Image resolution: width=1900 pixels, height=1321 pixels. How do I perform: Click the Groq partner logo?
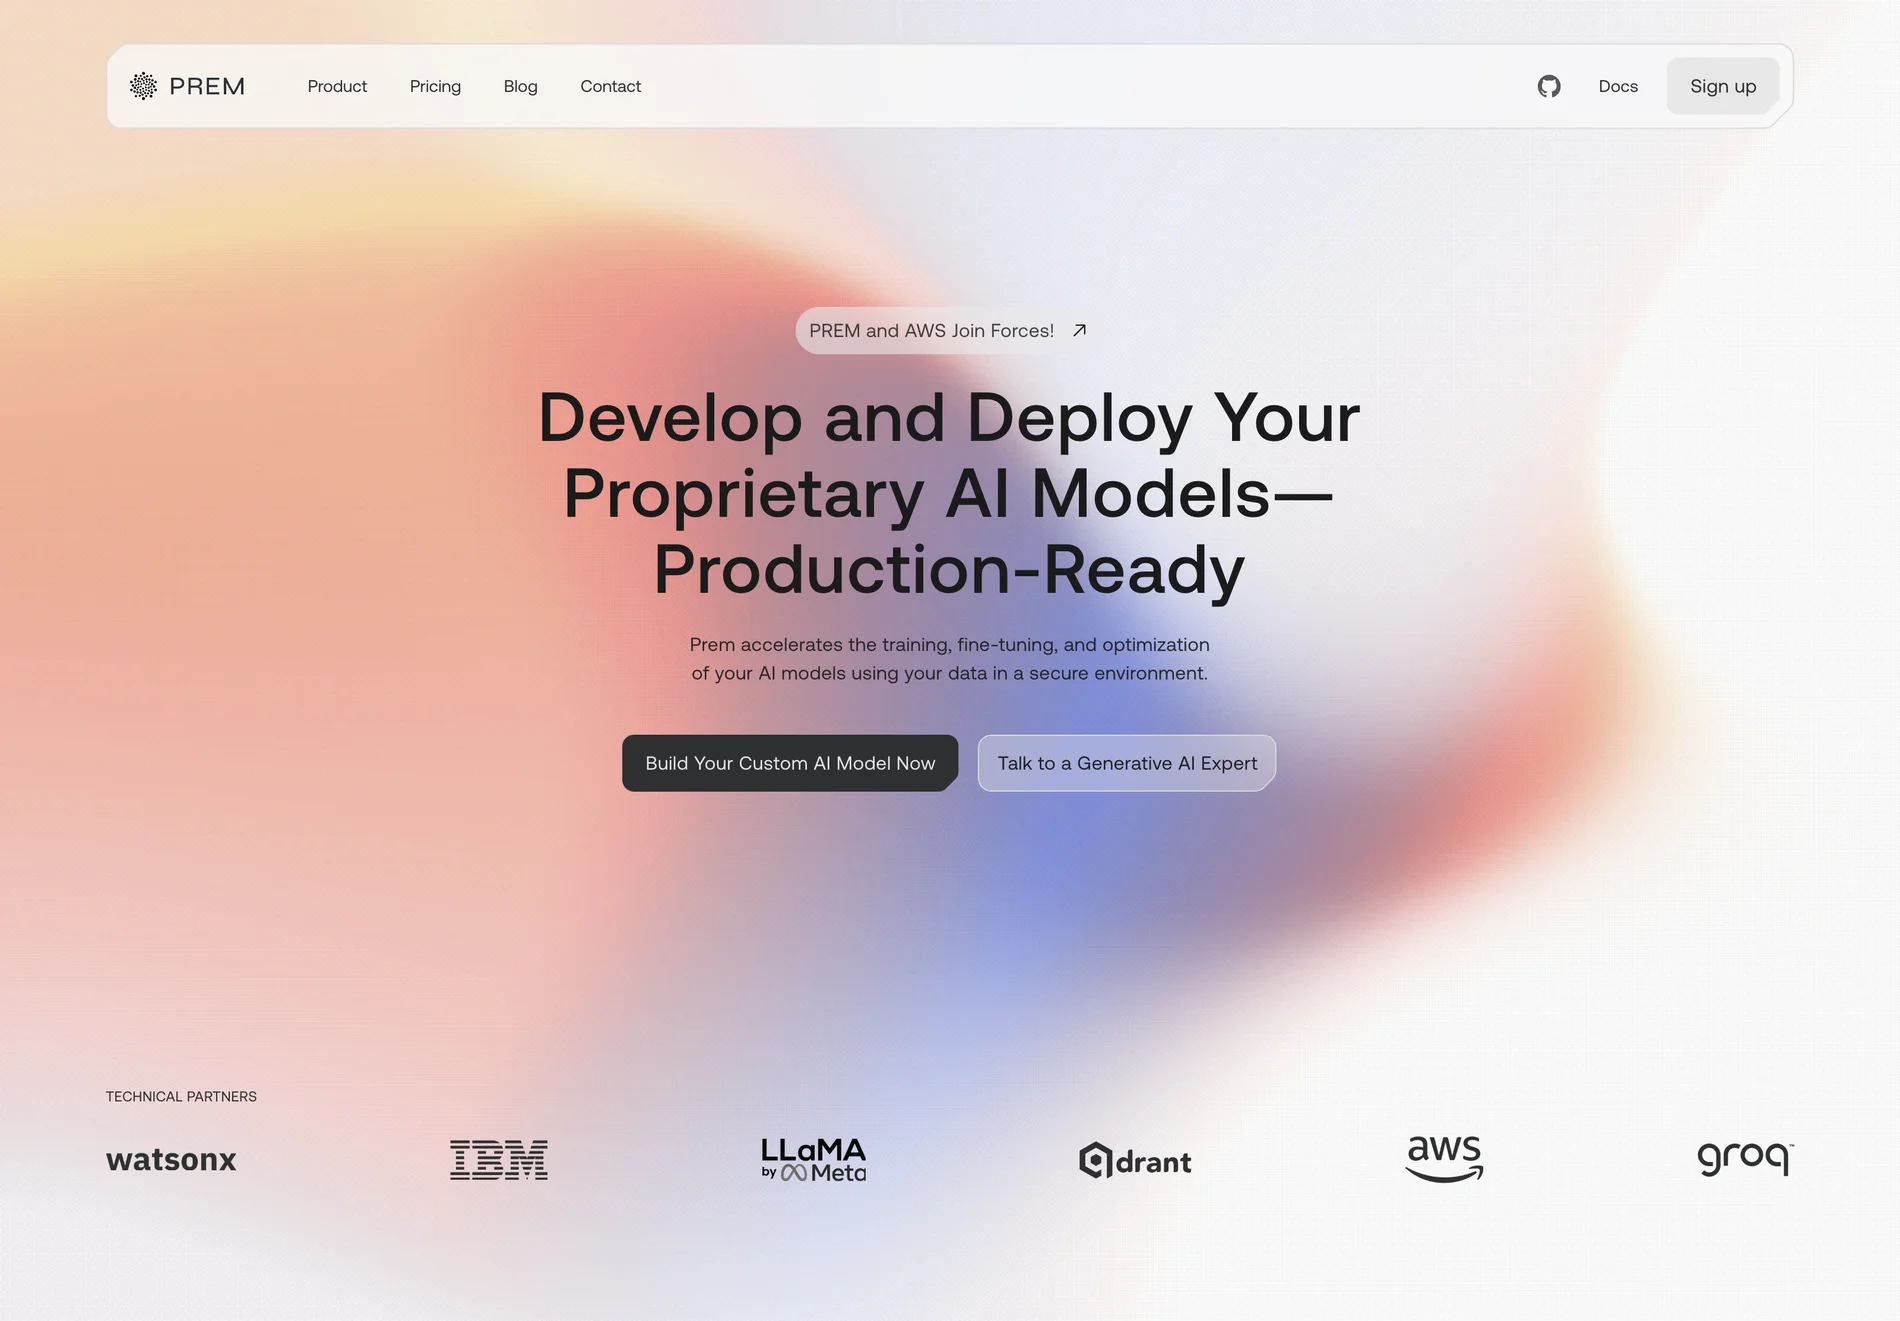pyautogui.click(x=1745, y=1158)
